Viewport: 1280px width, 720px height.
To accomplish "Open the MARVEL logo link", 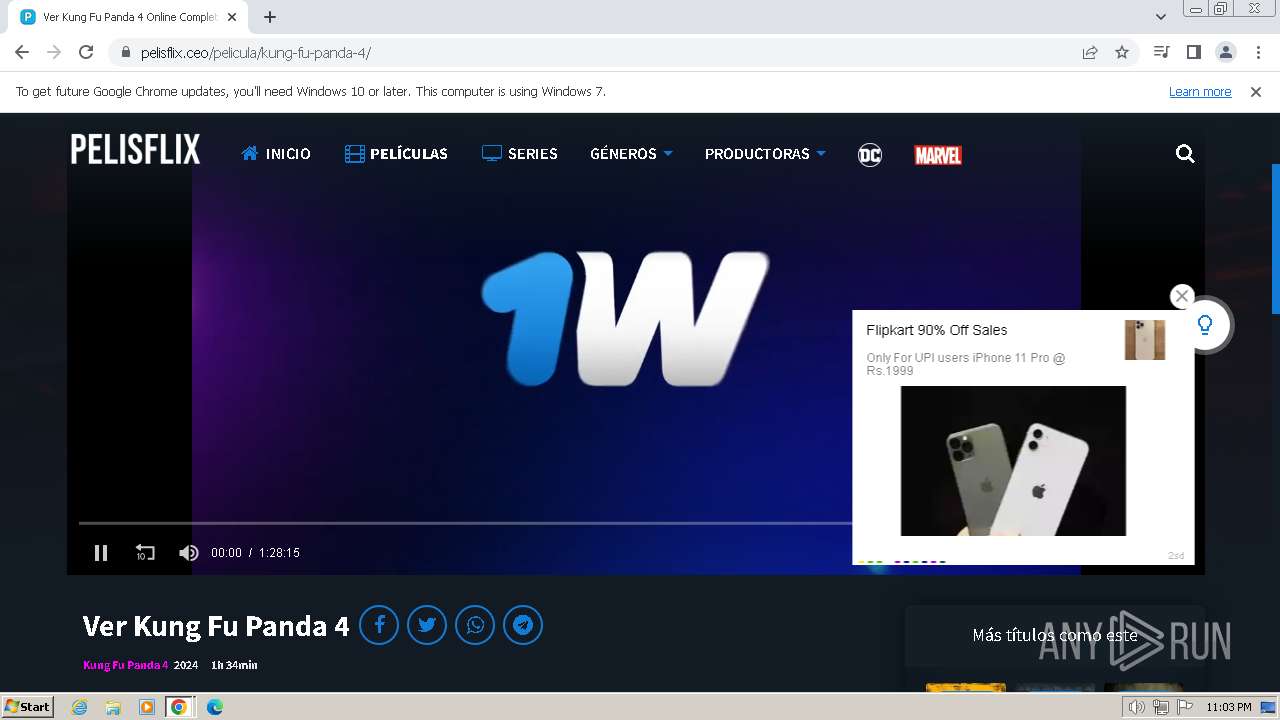I will coord(938,155).
